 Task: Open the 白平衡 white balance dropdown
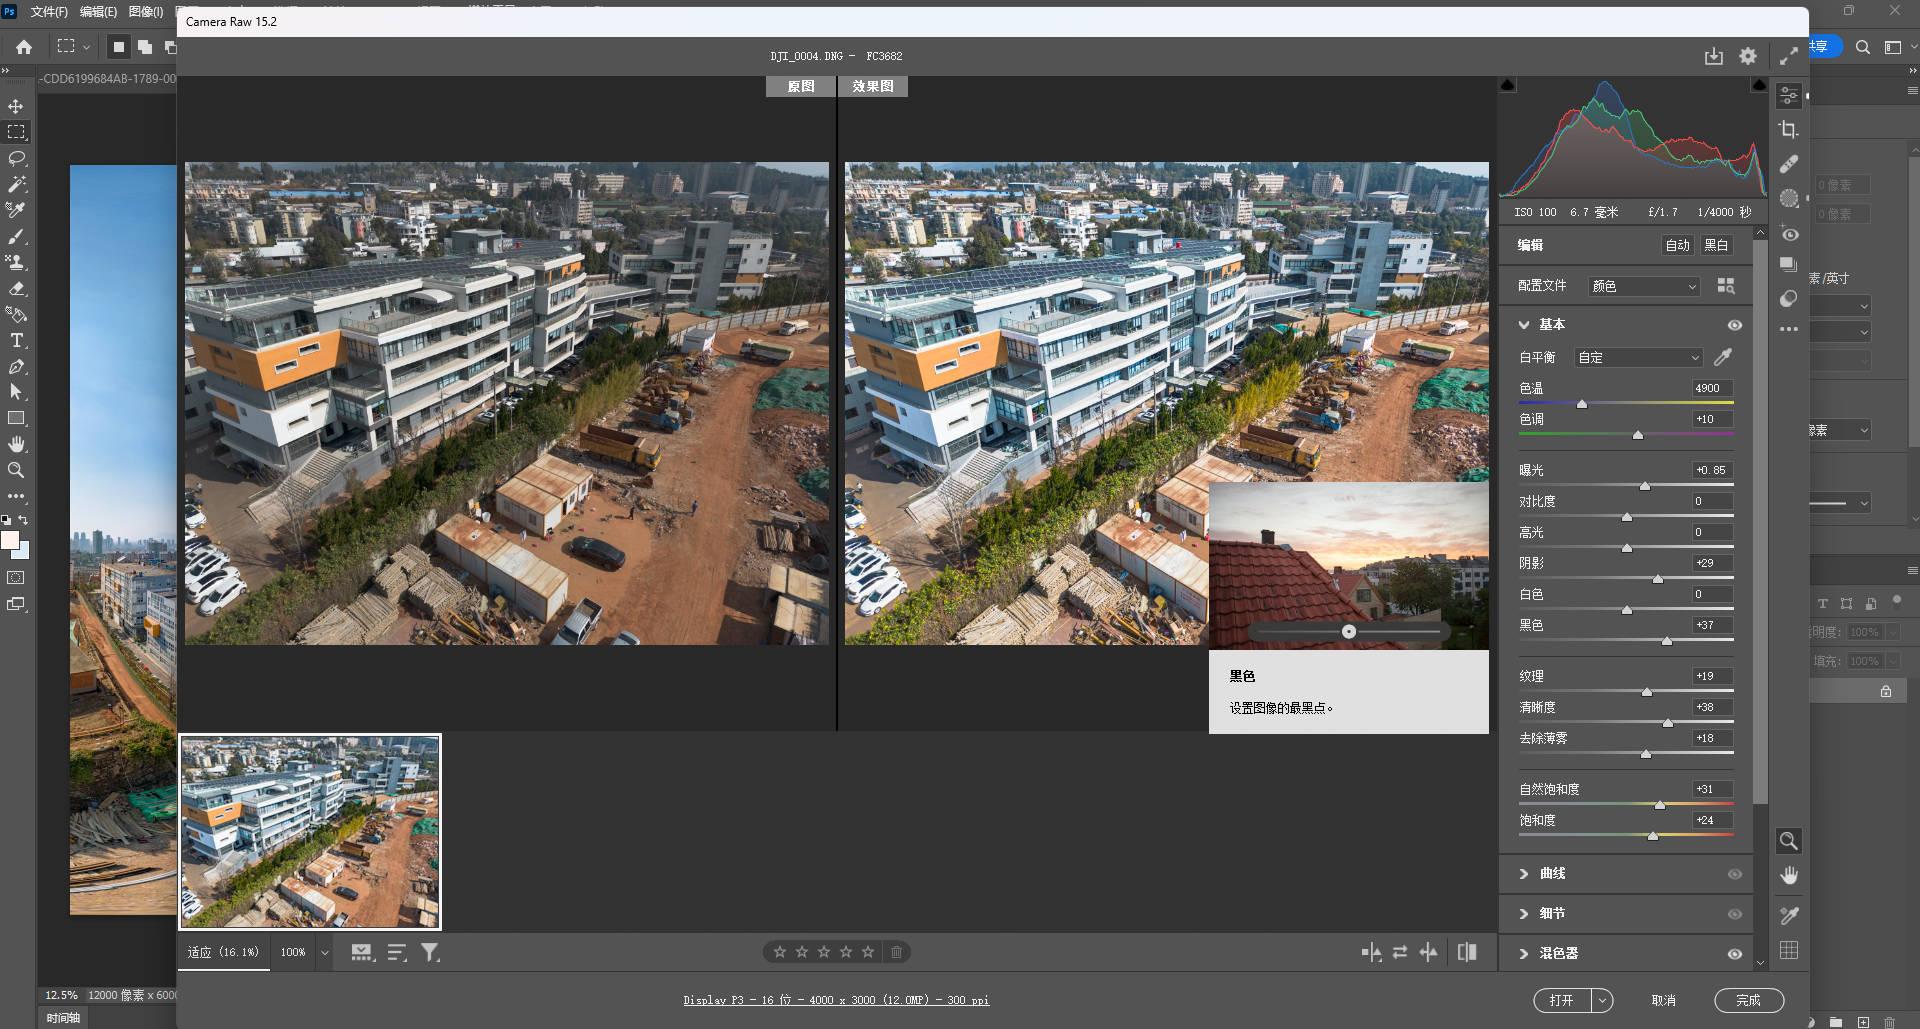1638,357
